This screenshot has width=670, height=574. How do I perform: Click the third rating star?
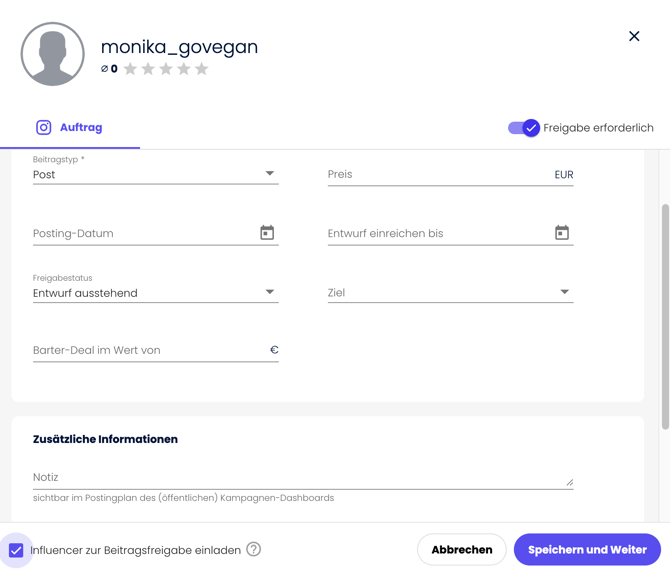(x=166, y=68)
